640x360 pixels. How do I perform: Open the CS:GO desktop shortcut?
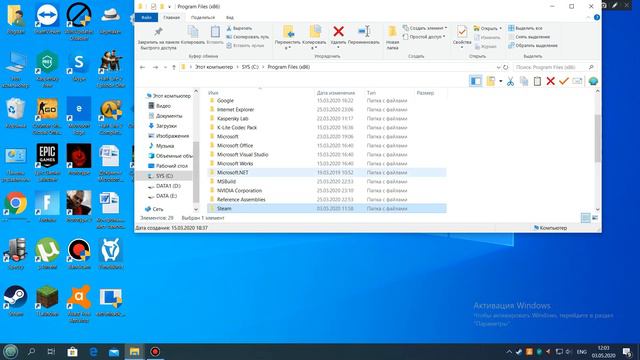pos(47,115)
